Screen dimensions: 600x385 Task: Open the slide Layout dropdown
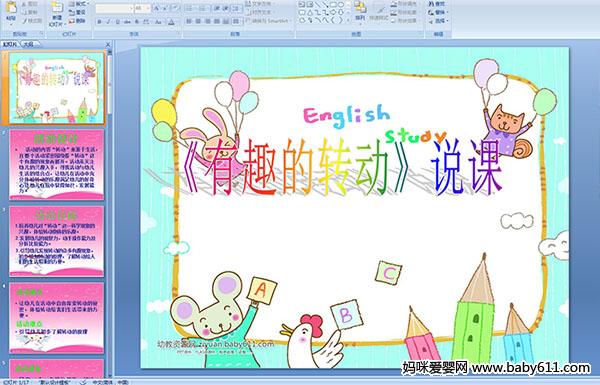(x=78, y=4)
